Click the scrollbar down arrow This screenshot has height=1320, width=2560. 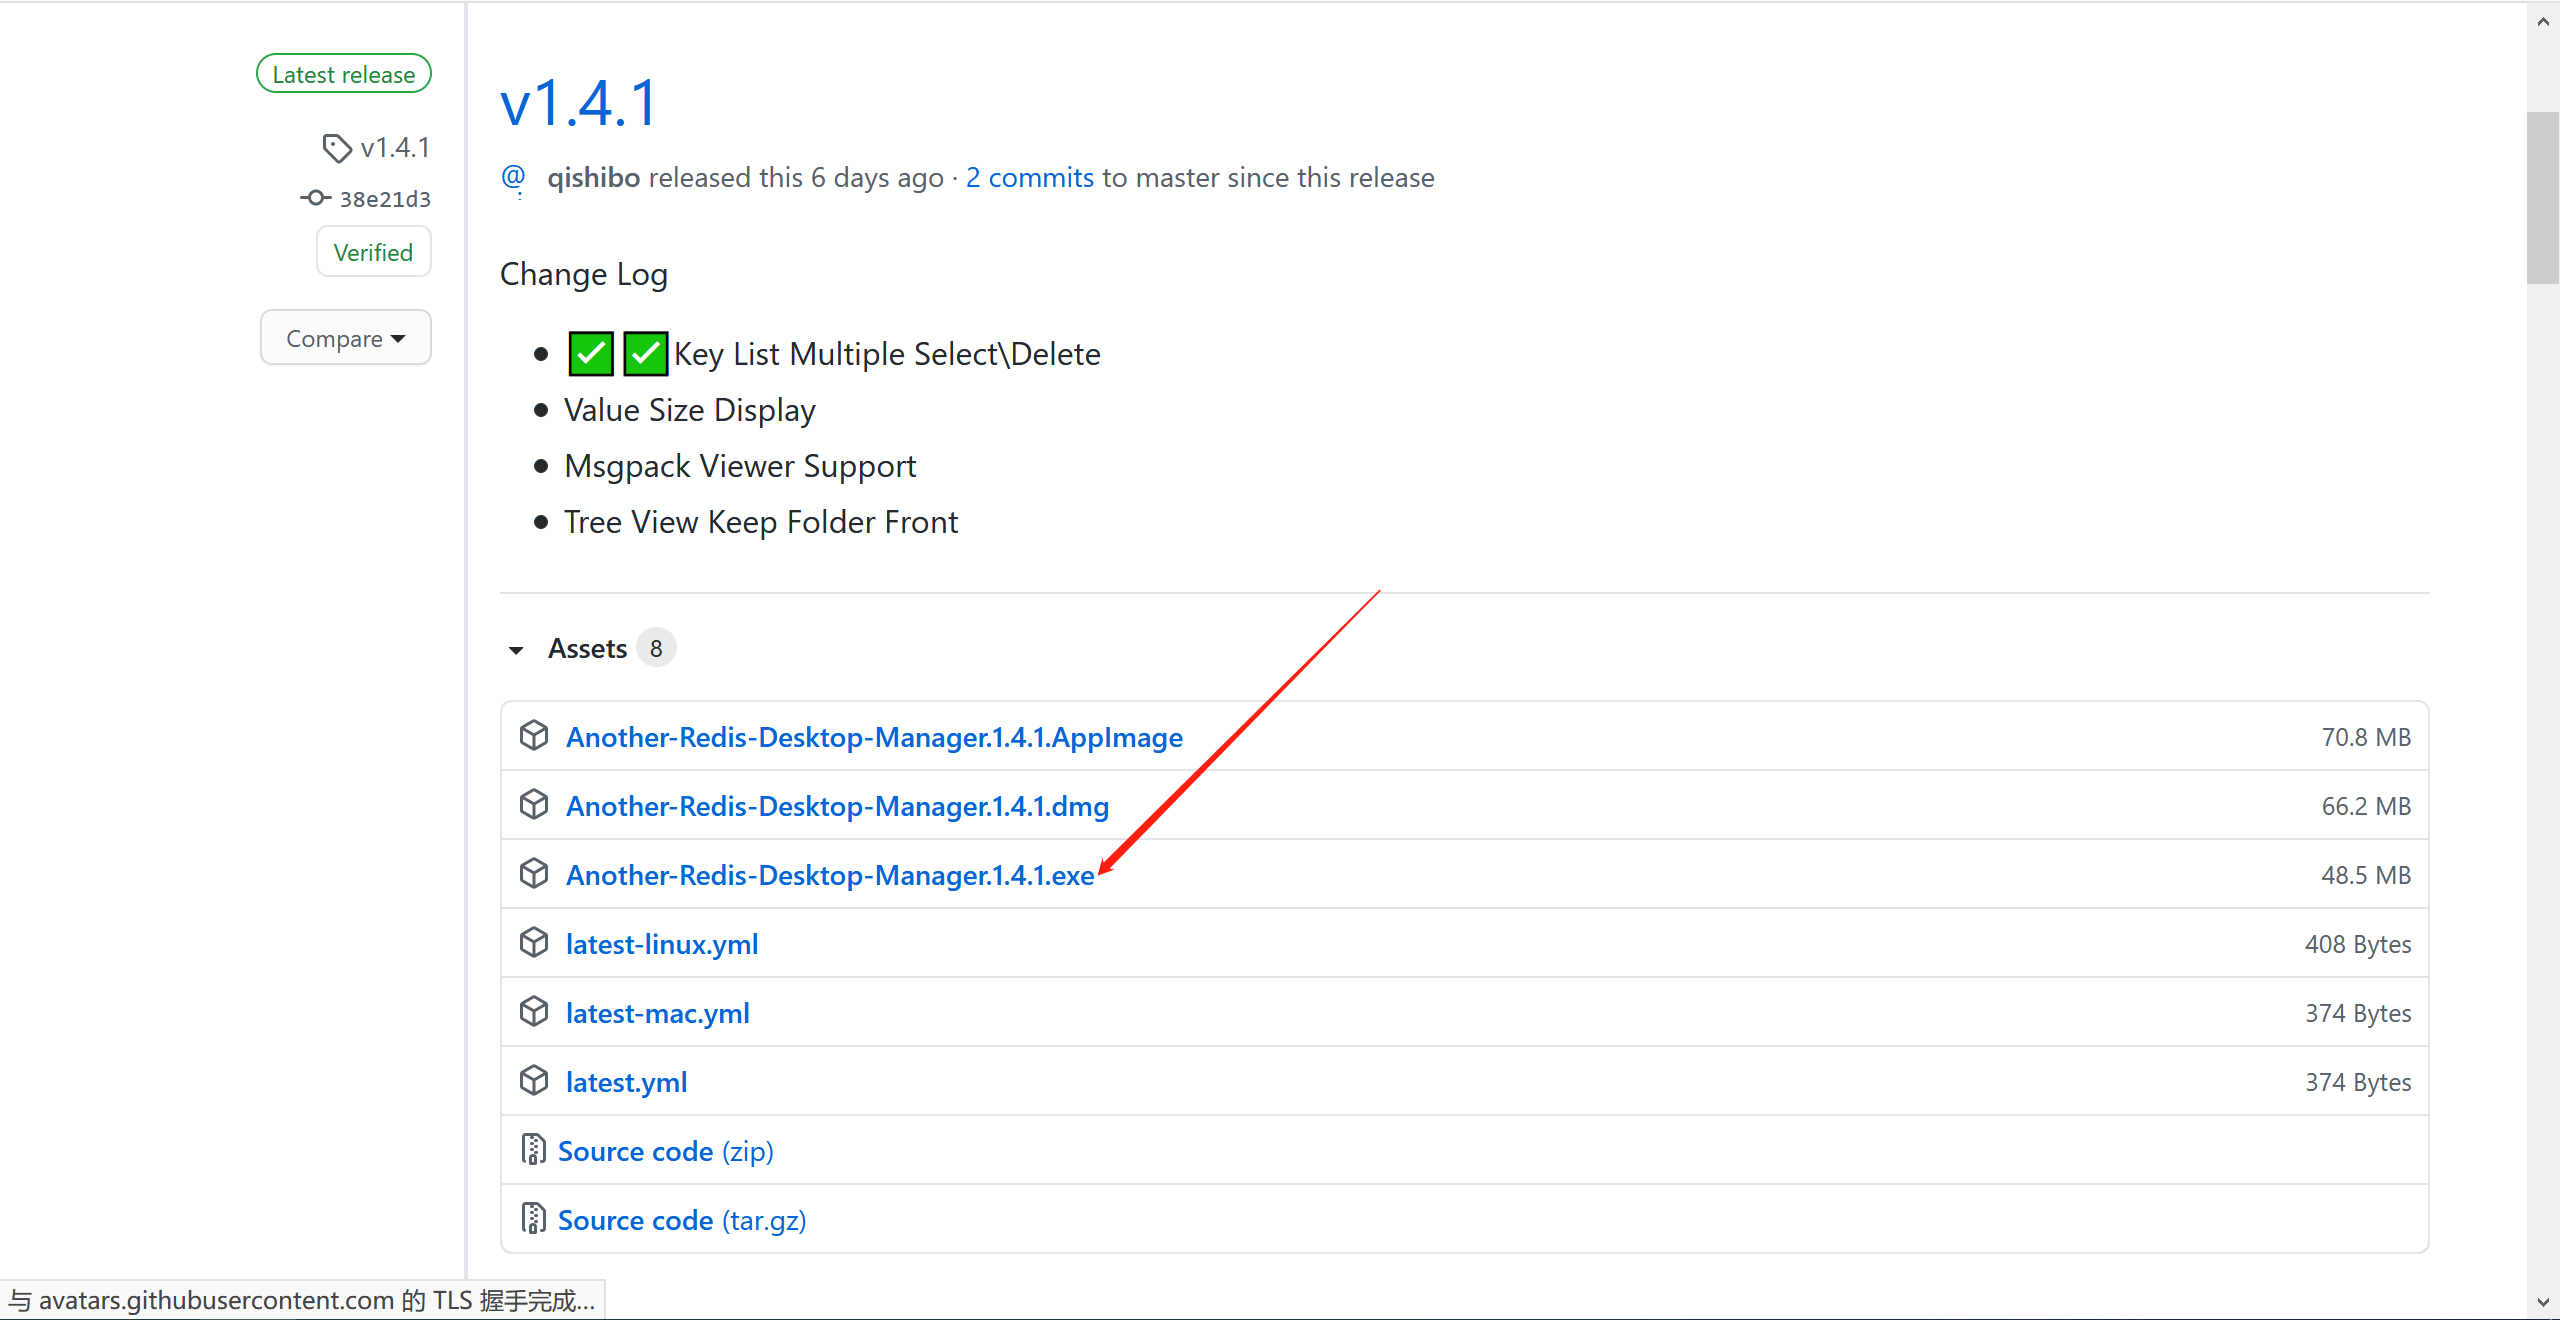(2543, 1302)
